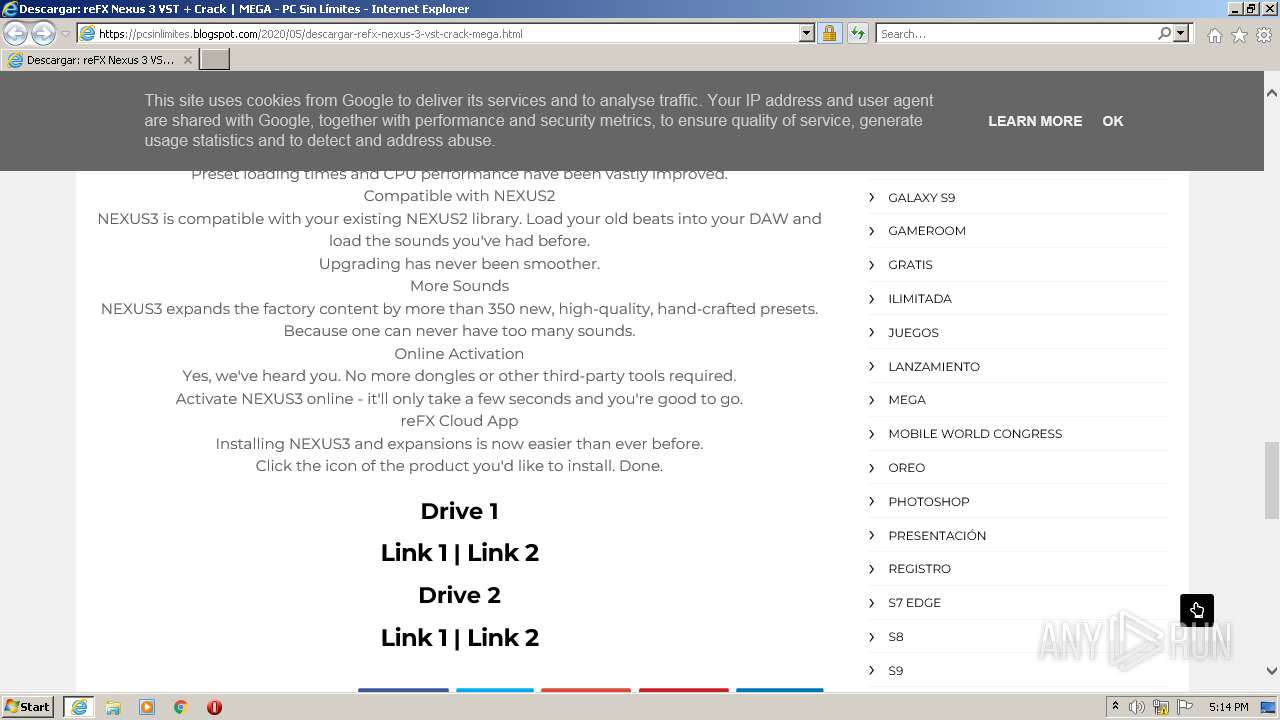Open Link 1 under Drive 2
Image resolution: width=1280 pixels, height=720 pixels.
[x=414, y=638]
